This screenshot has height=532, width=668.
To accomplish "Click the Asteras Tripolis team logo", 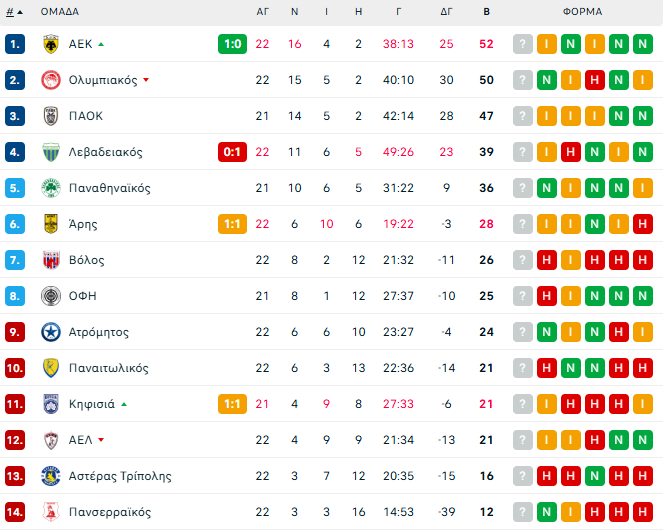I will [x=50, y=476].
